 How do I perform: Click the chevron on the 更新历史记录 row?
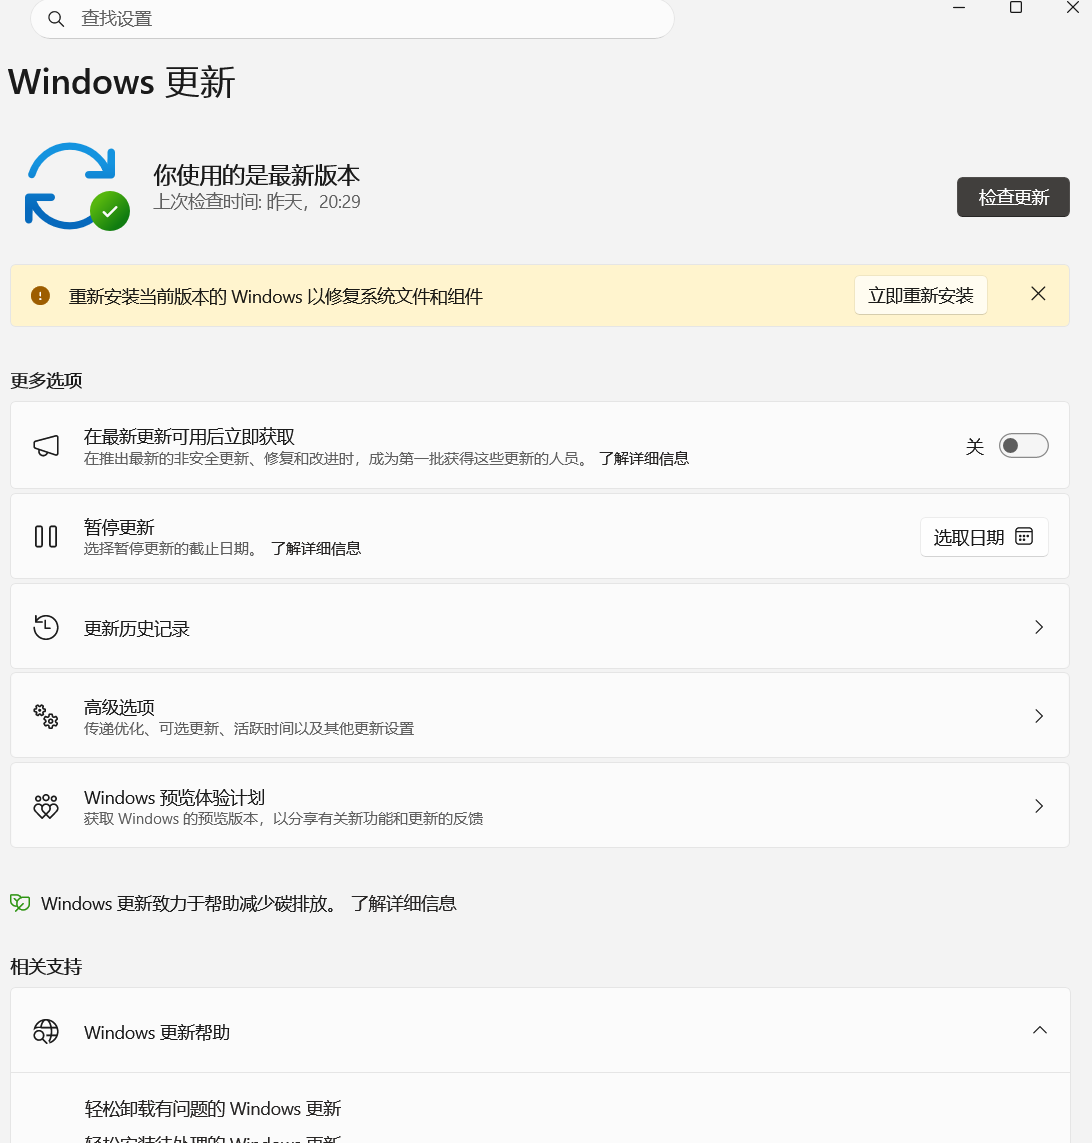(1039, 627)
